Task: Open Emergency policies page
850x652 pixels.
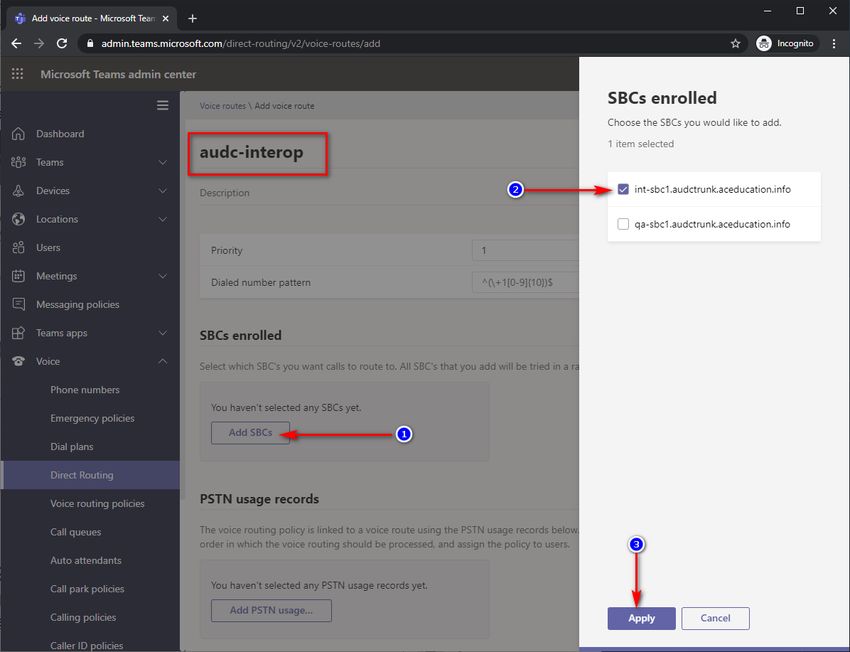Action: 92,418
